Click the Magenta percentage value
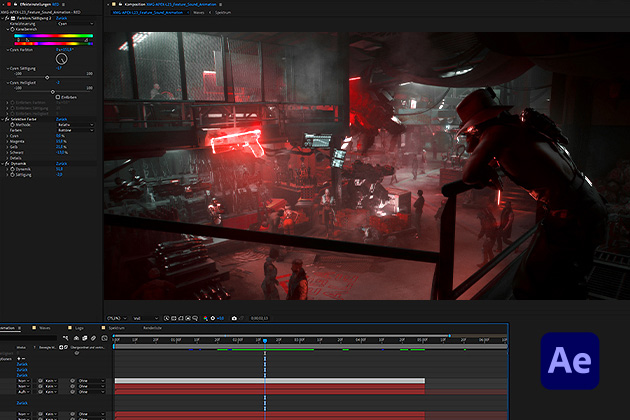 pyautogui.click(x=61, y=141)
